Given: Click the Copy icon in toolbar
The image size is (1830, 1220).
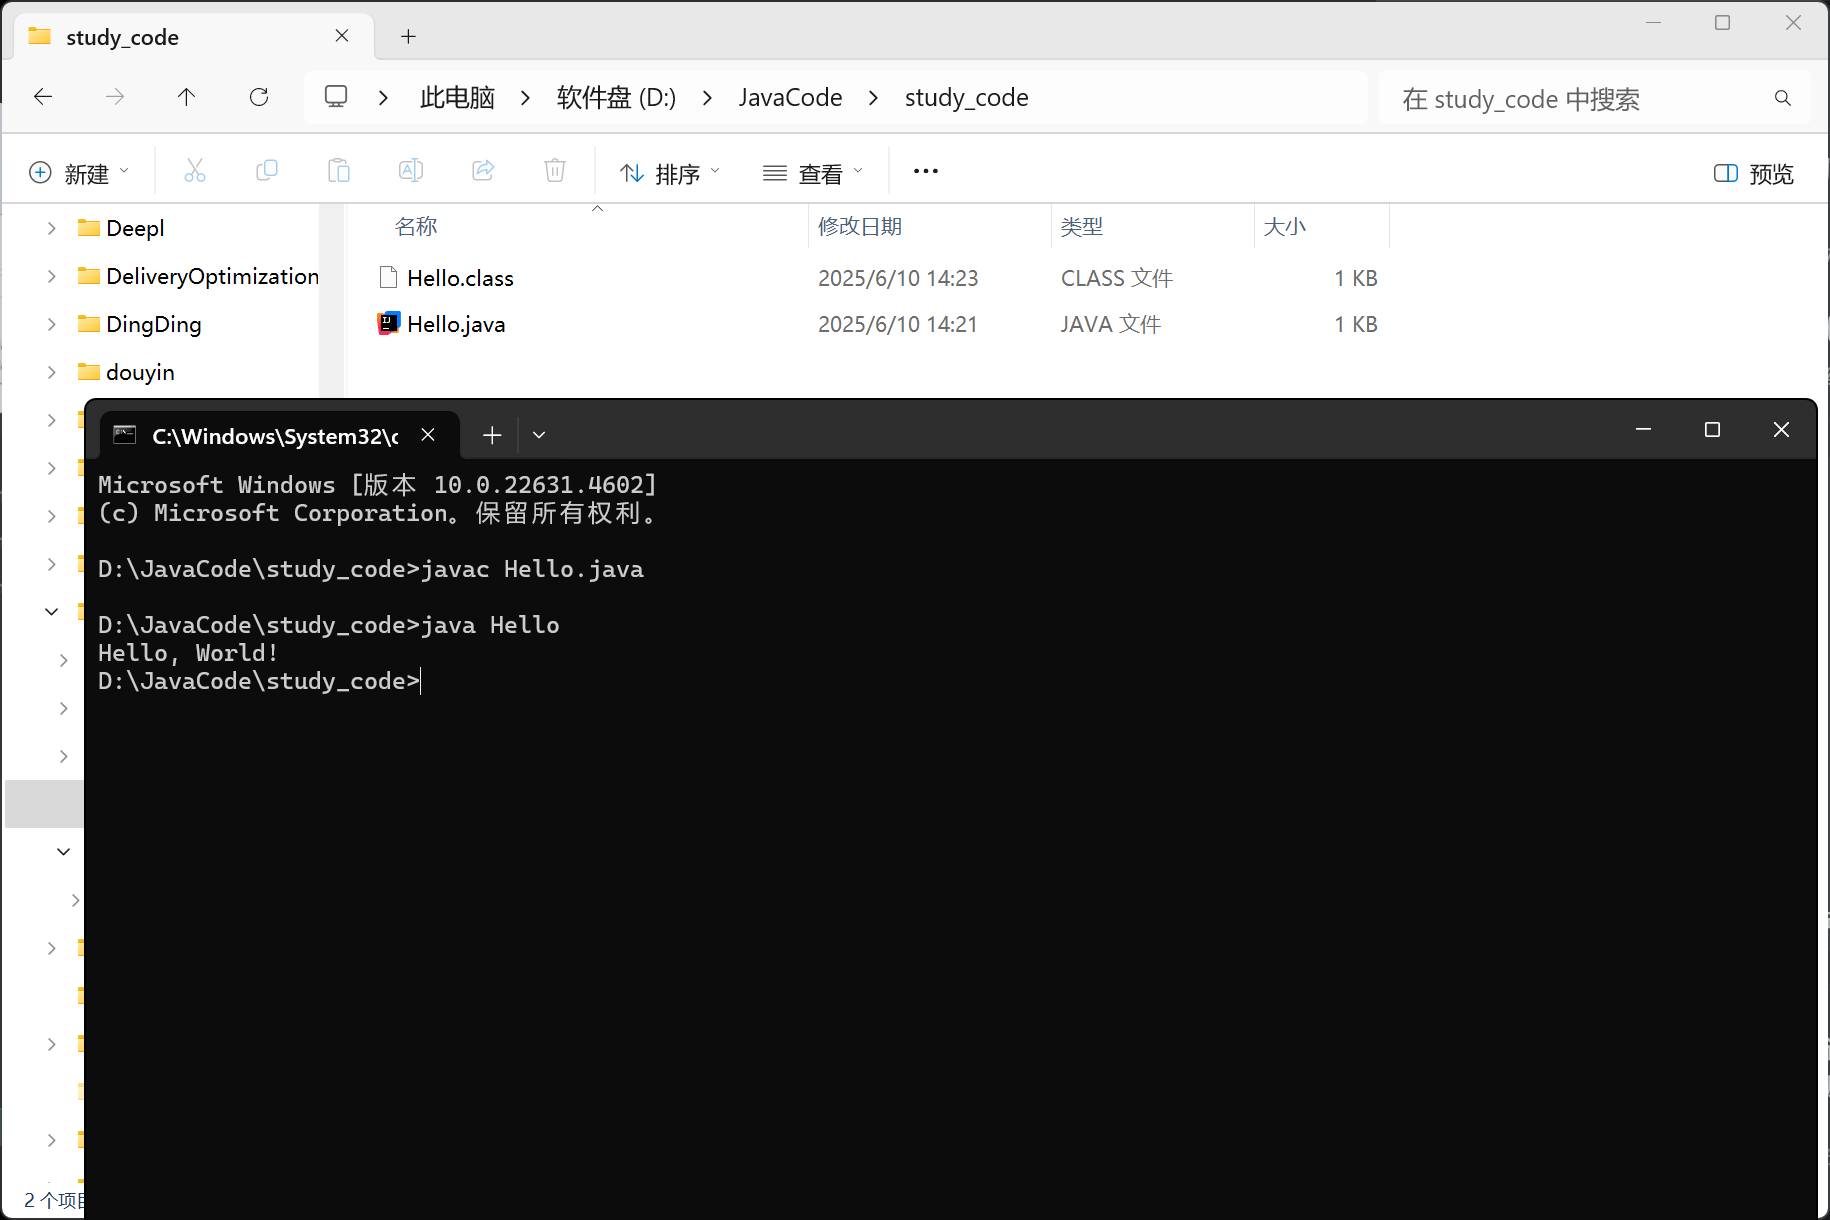Looking at the screenshot, I should pos(267,171).
